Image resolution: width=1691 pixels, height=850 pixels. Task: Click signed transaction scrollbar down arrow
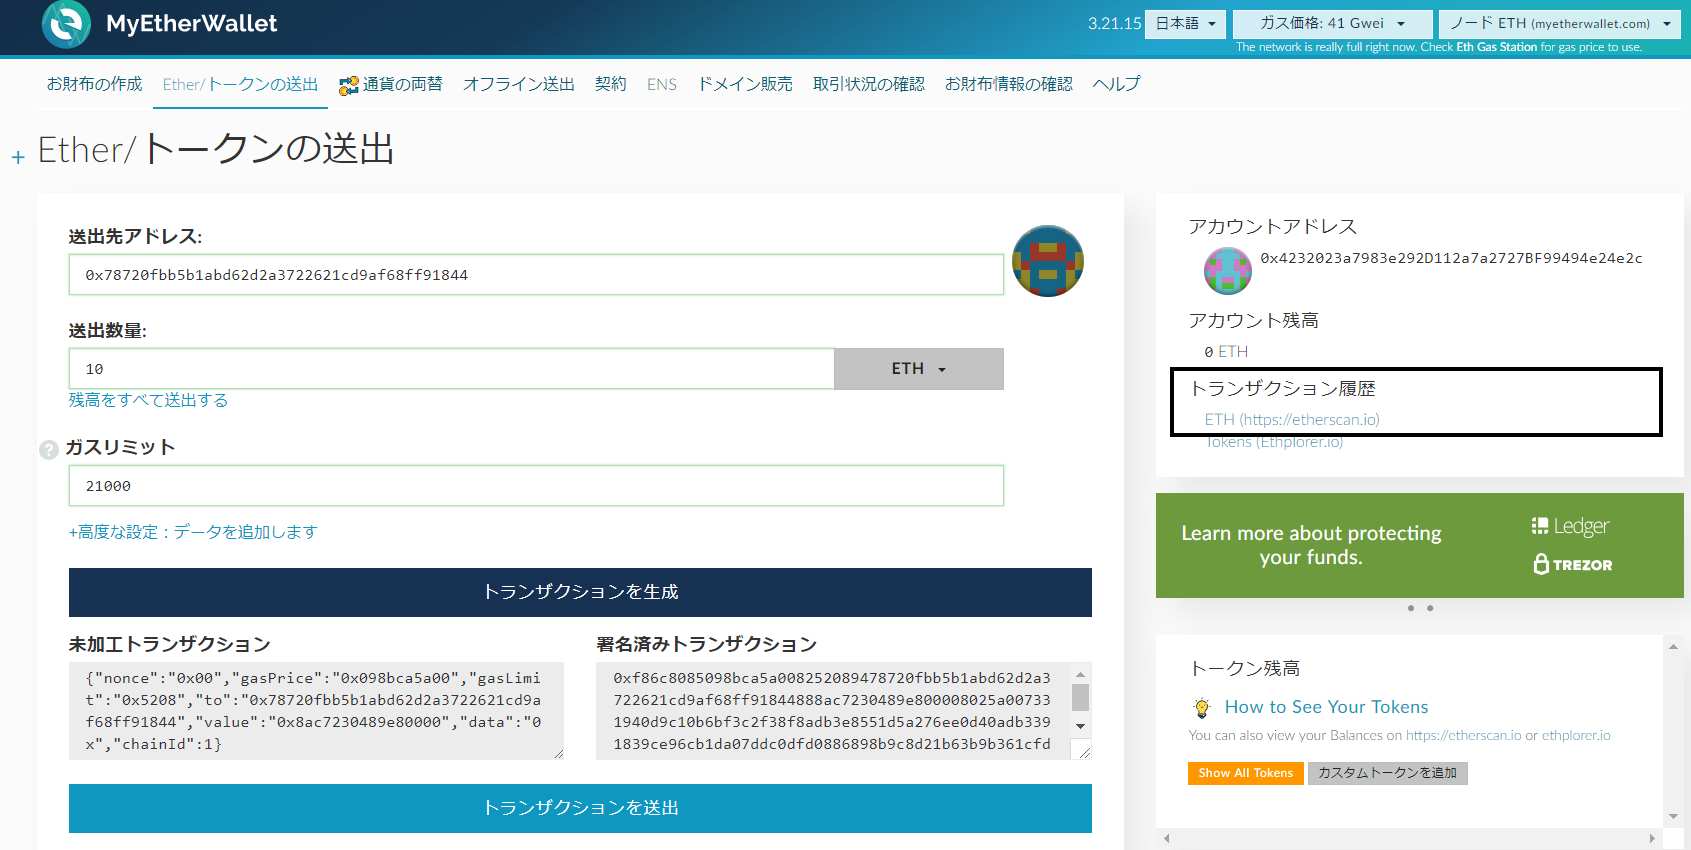pyautogui.click(x=1080, y=726)
